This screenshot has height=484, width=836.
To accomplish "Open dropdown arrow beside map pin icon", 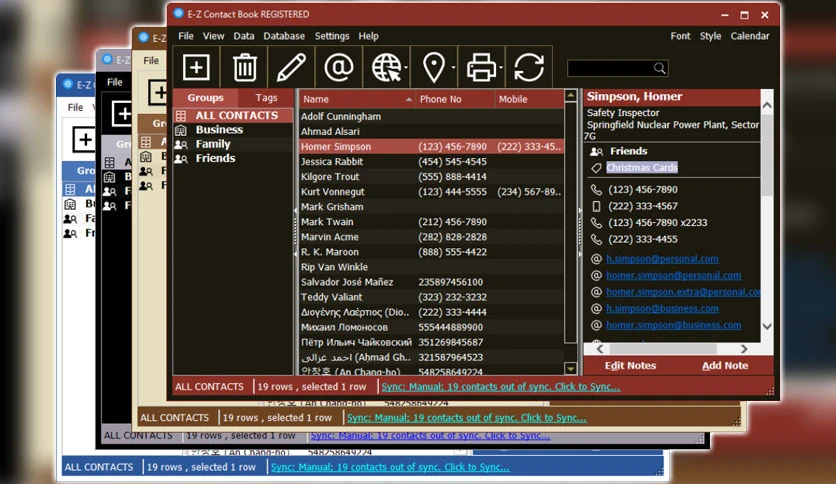I will tap(453, 68).
